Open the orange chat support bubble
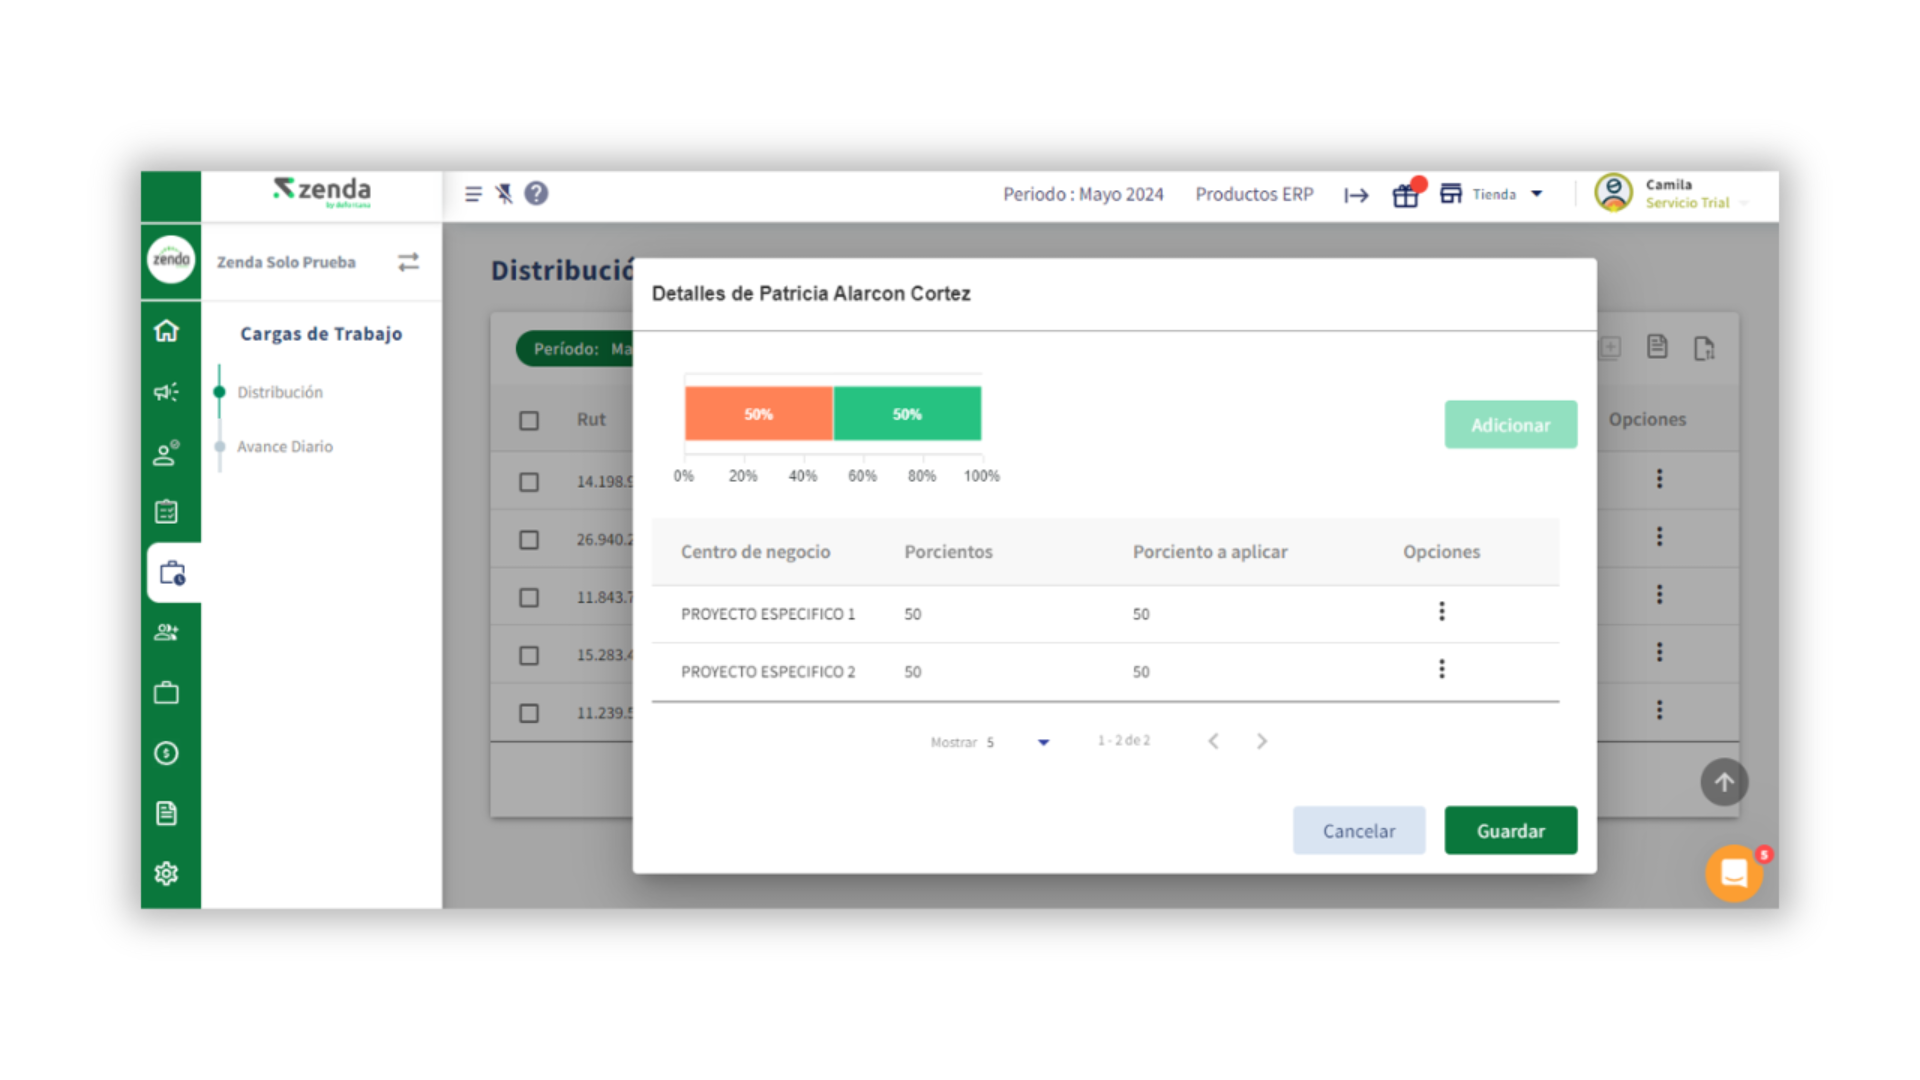Viewport: 1920px width, 1080px height. [1734, 873]
